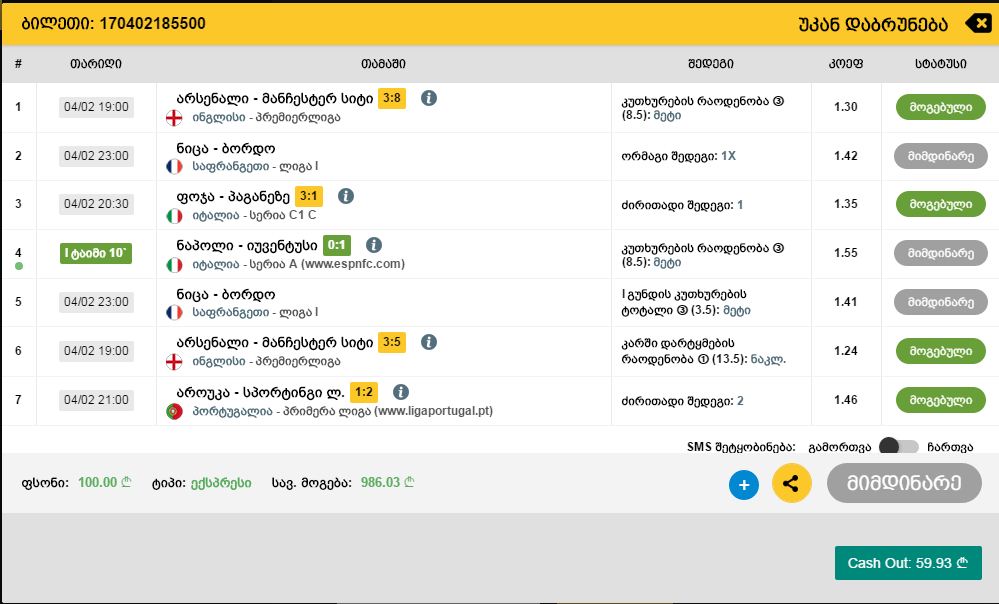Click ნიცა - ბორდო match in row 2
Image resolution: width=999 pixels, height=604 pixels.
point(226,148)
